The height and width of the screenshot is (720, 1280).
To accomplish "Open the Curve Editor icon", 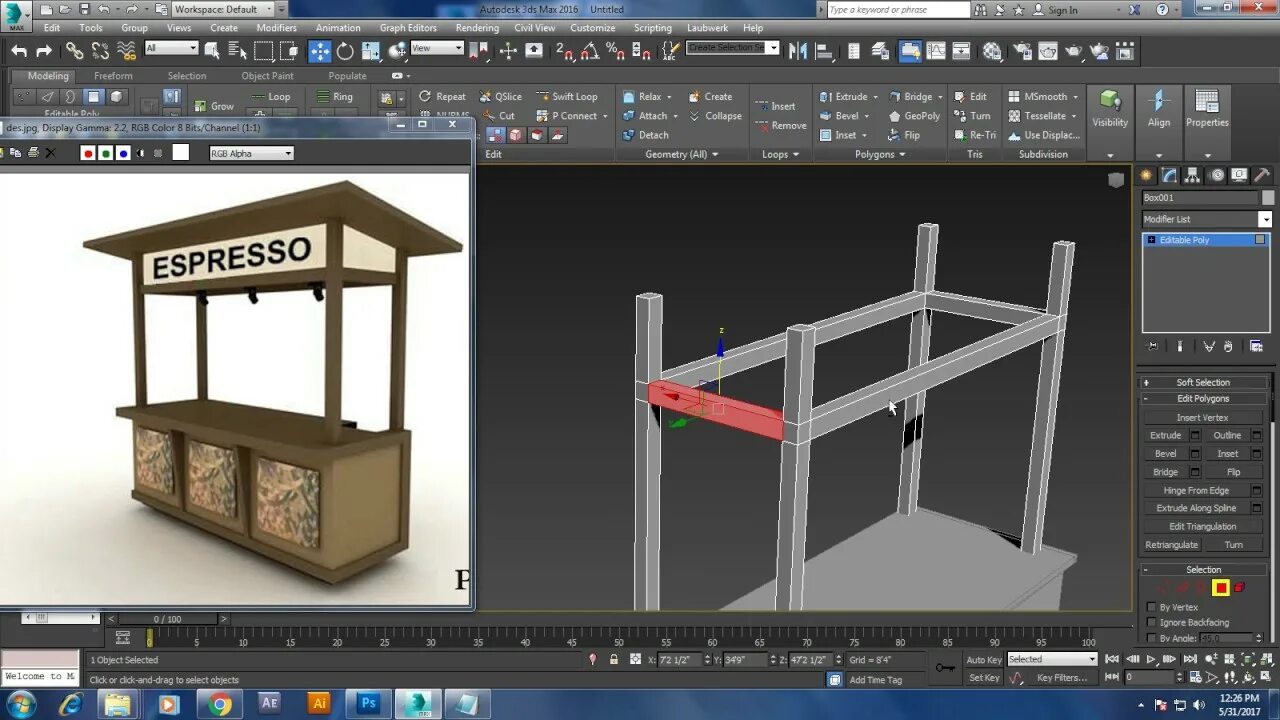I will (934, 51).
